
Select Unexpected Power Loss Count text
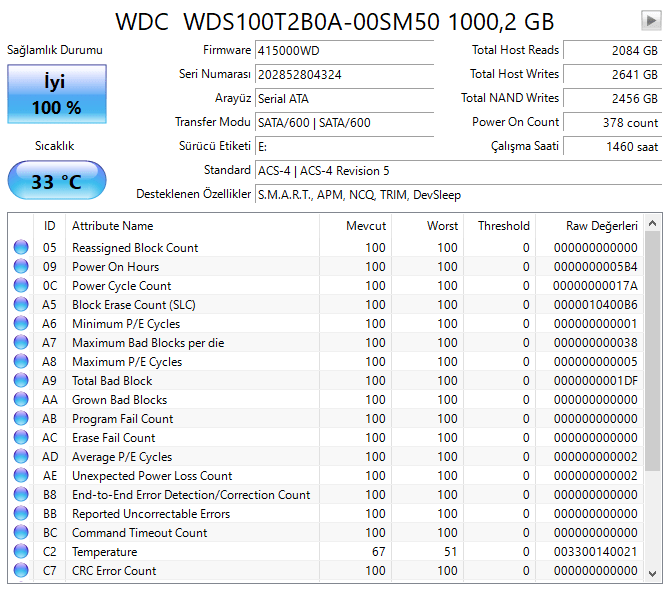pyautogui.click(x=152, y=476)
